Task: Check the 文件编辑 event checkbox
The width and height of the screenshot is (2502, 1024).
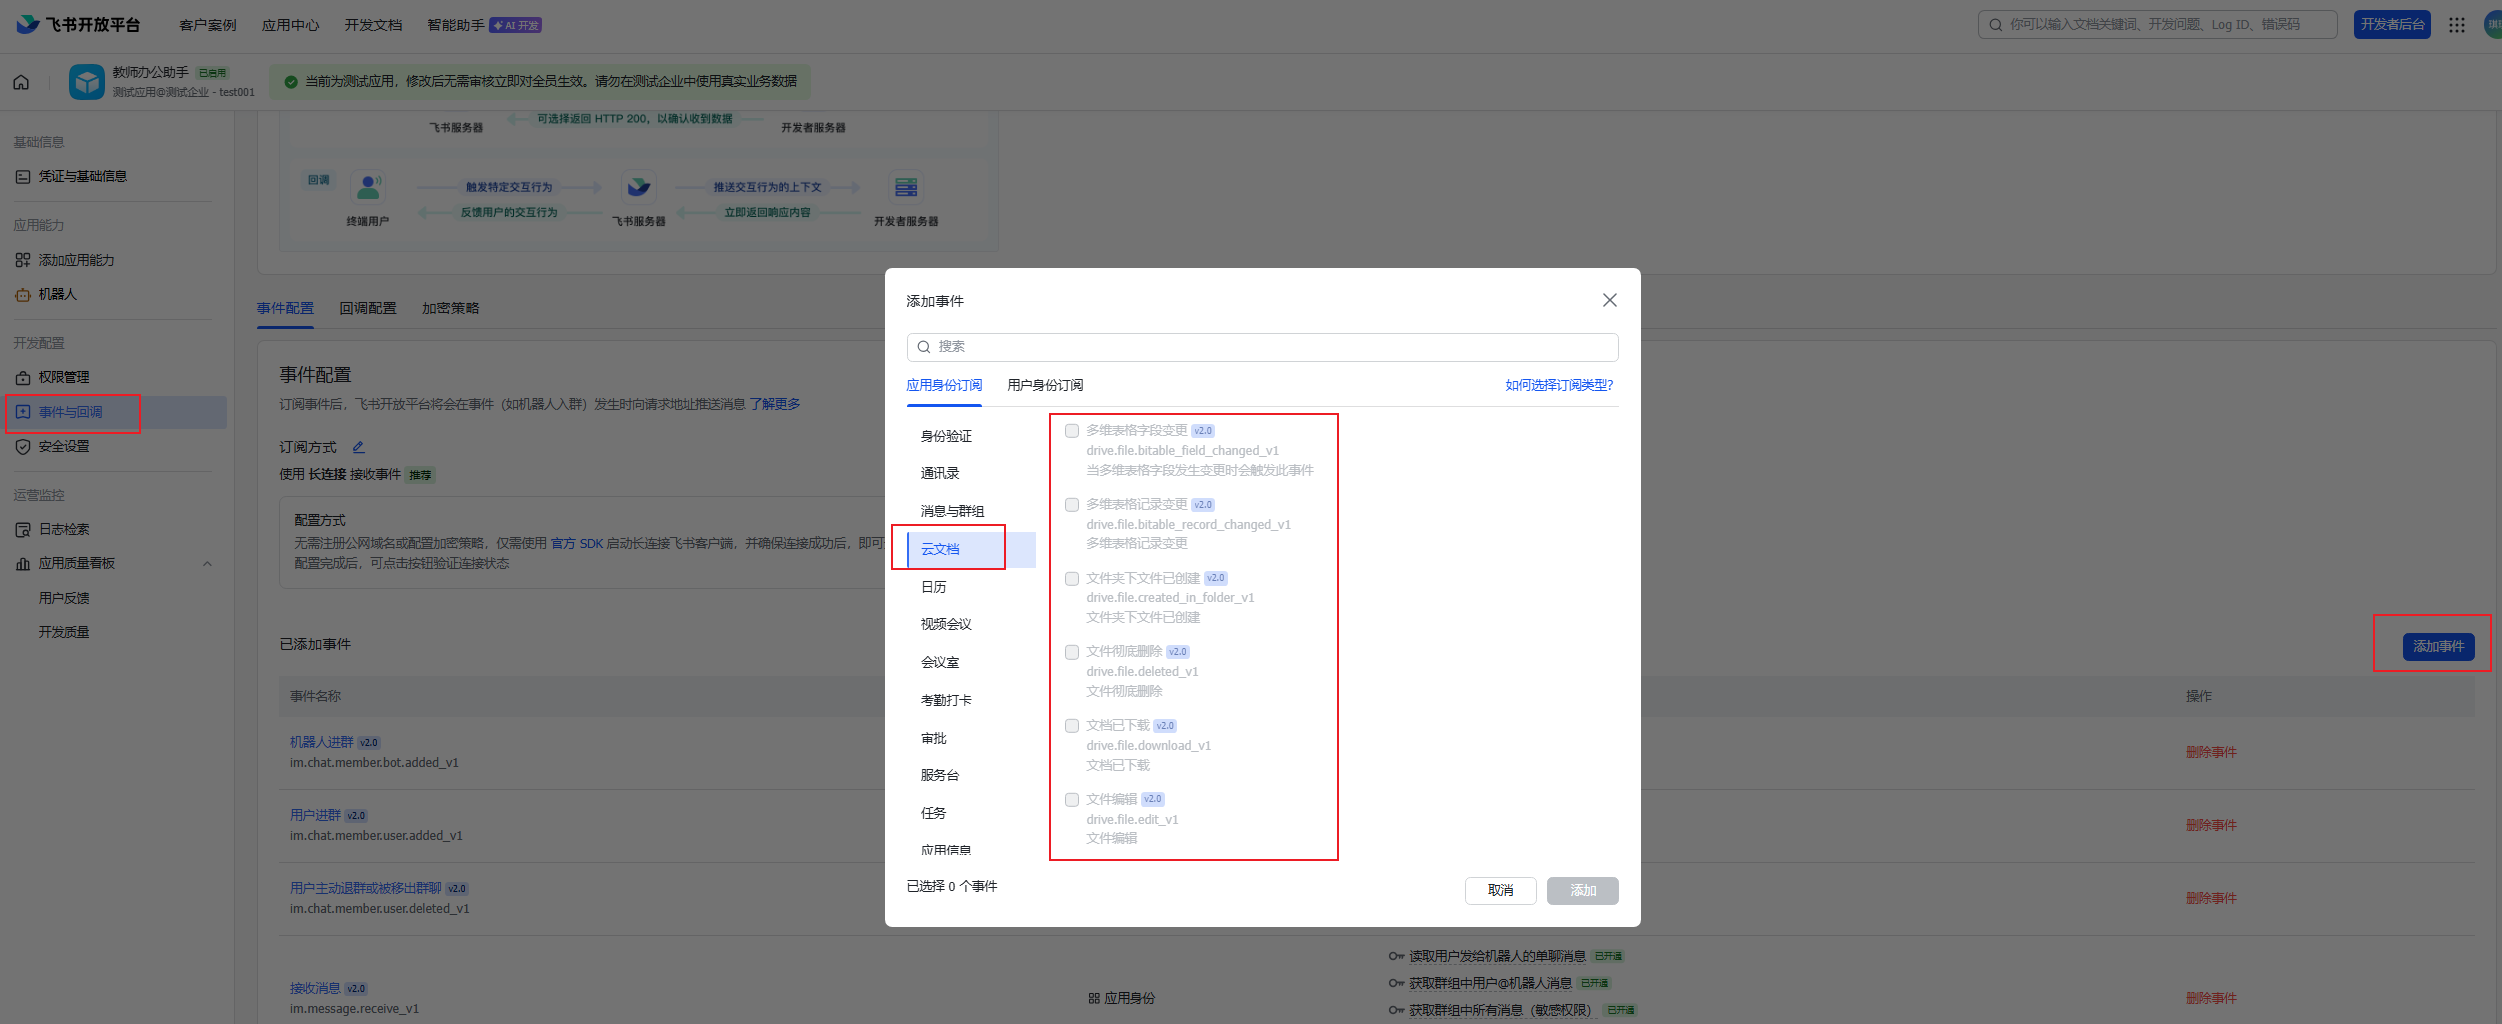Action: tap(1072, 800)
